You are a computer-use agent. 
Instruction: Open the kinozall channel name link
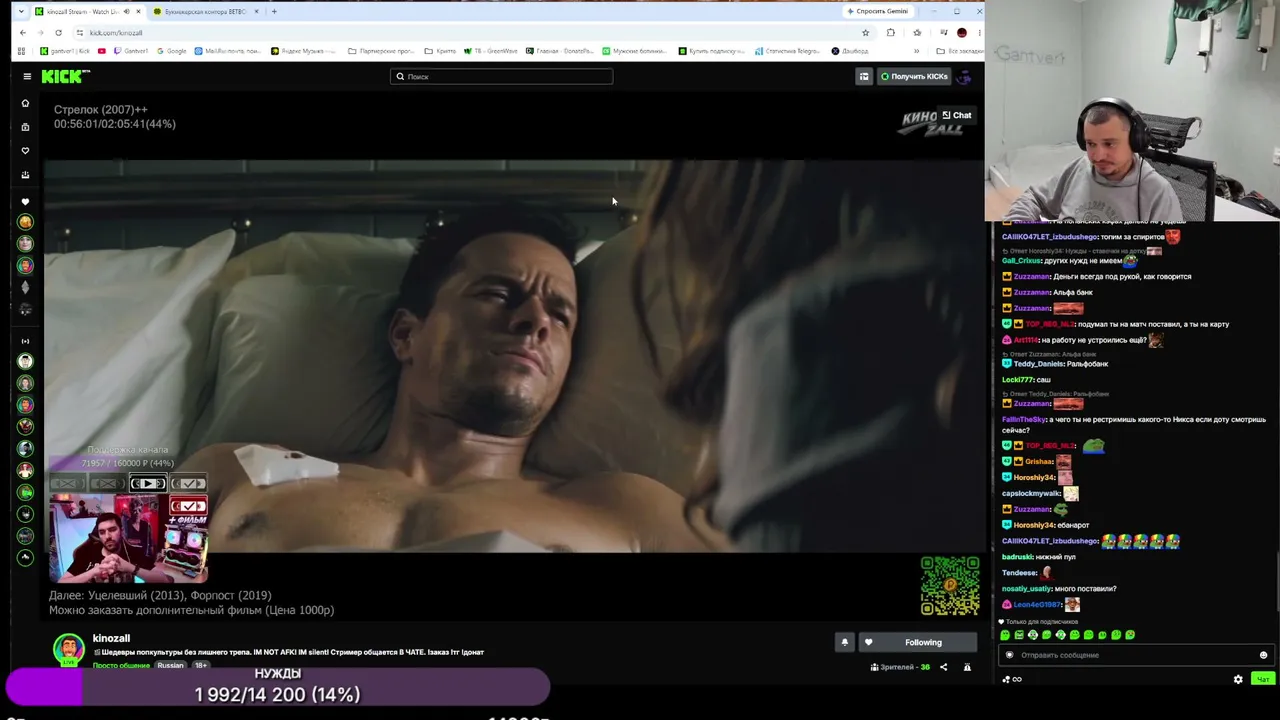click(x=111, y=638)
